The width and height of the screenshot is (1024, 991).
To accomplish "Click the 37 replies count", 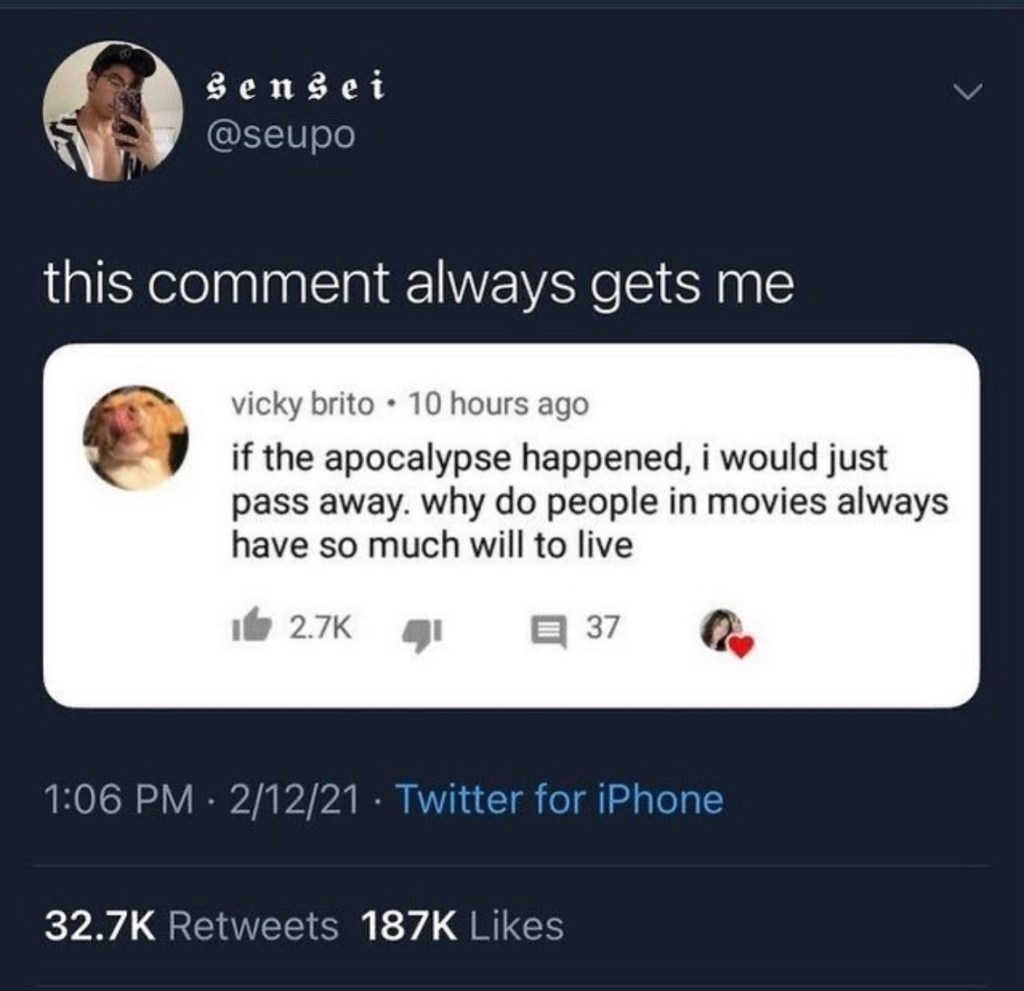I will pos(602,627).
